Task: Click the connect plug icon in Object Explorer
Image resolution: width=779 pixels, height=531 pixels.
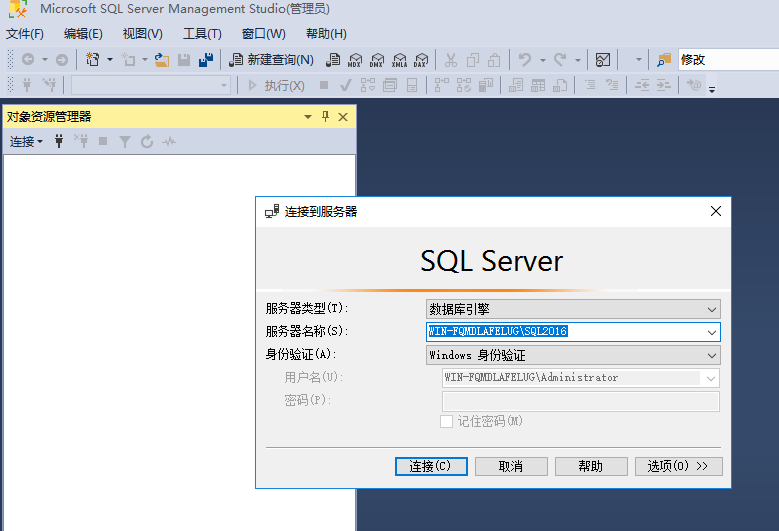Action: [59, 142]
